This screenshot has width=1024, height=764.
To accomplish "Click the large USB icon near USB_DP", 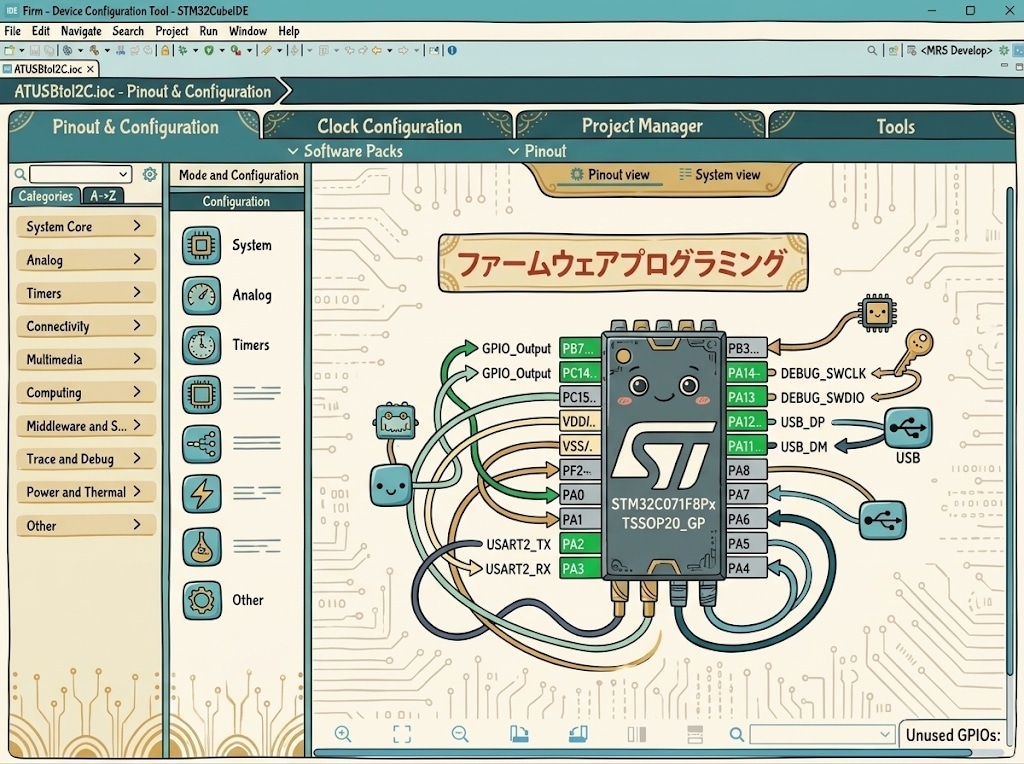I will coord(908,428).
